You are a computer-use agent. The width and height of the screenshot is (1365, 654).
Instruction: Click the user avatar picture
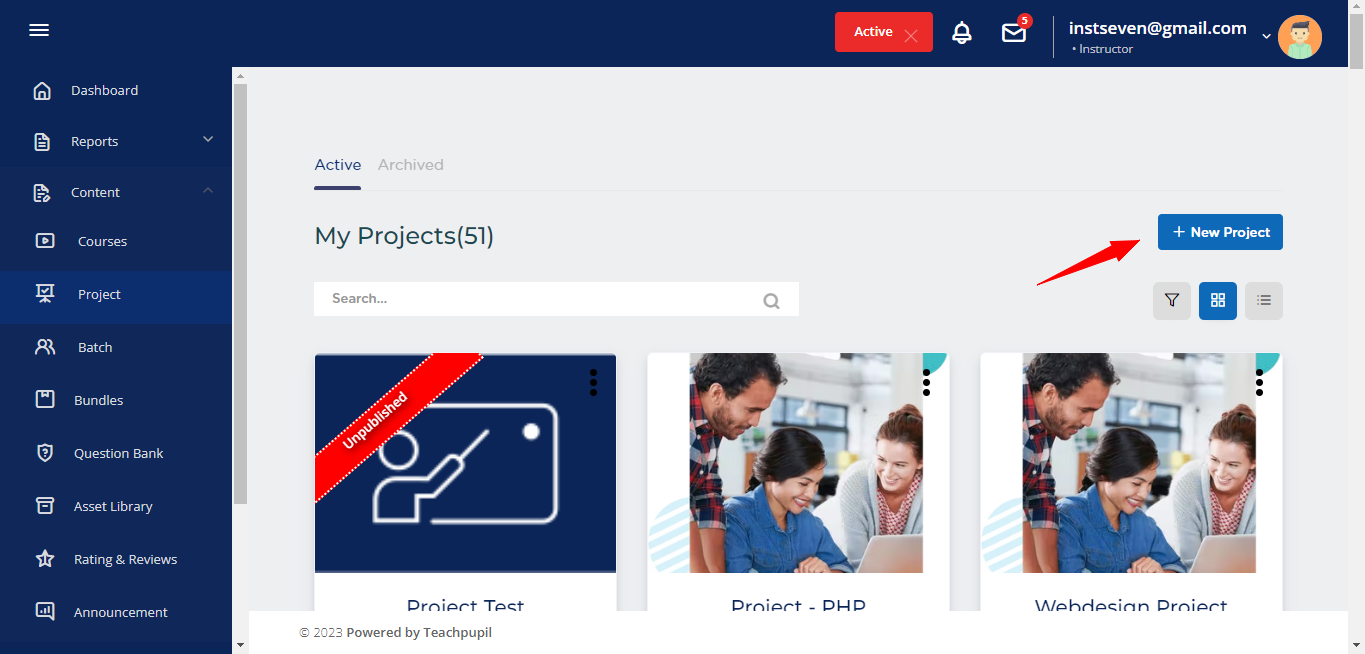1299,37
